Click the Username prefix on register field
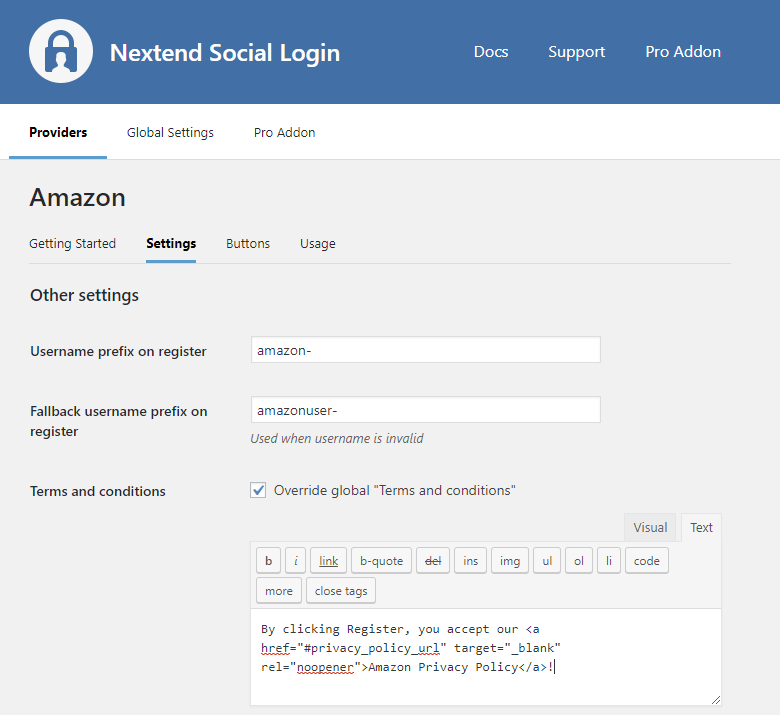780x715 pixels. point(425,350)
